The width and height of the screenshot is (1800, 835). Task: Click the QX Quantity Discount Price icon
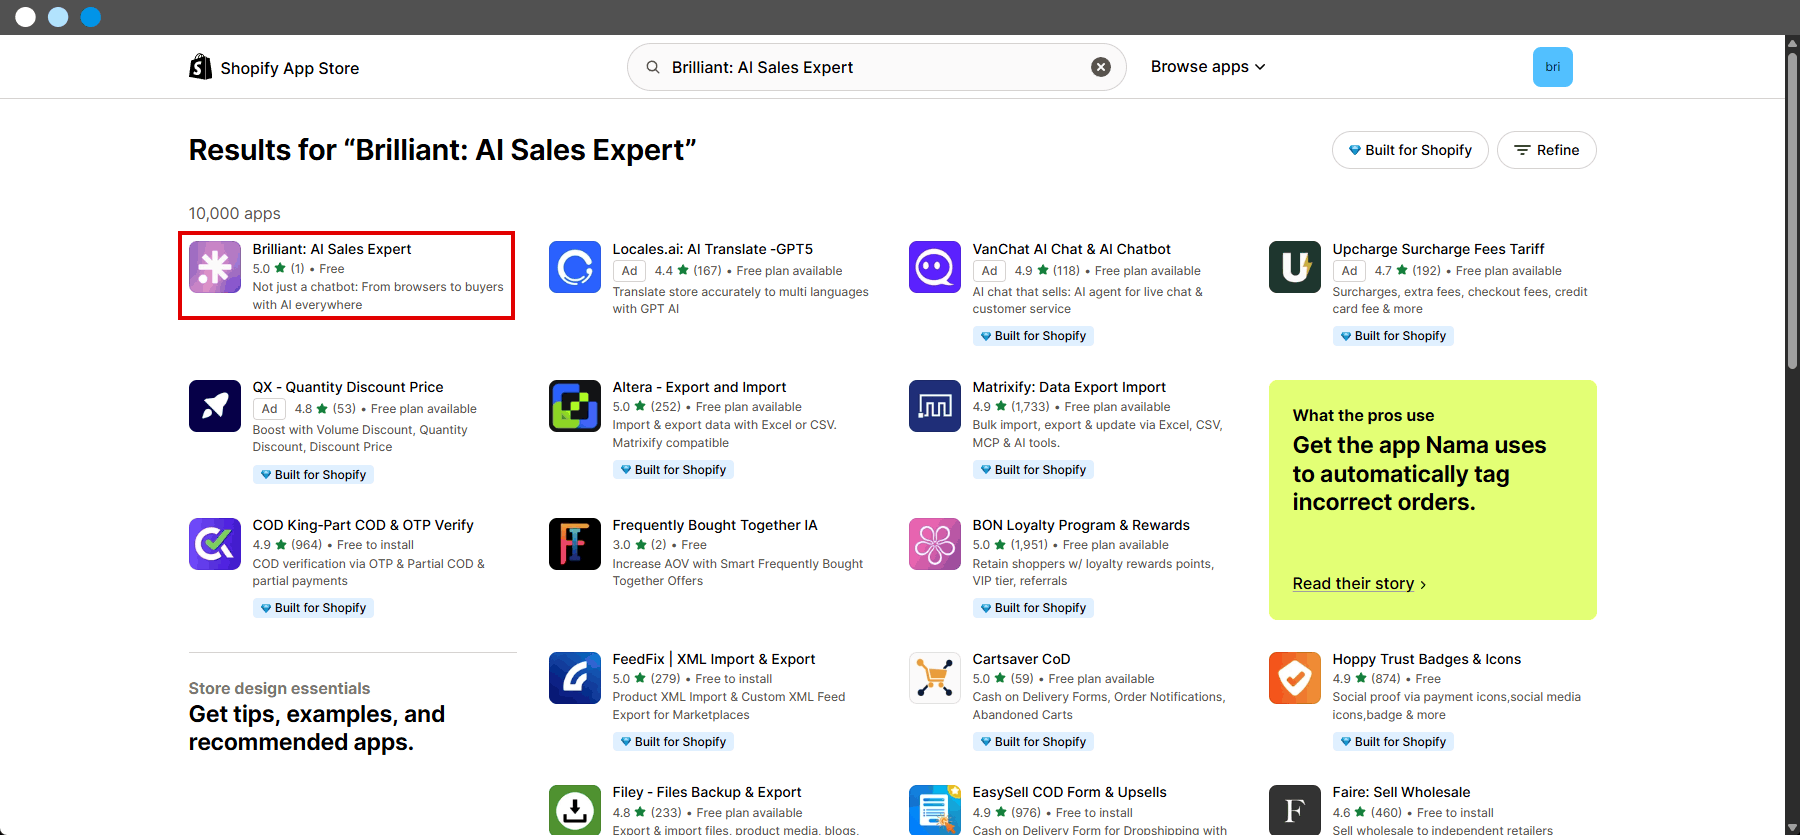(x=215, y=405)
